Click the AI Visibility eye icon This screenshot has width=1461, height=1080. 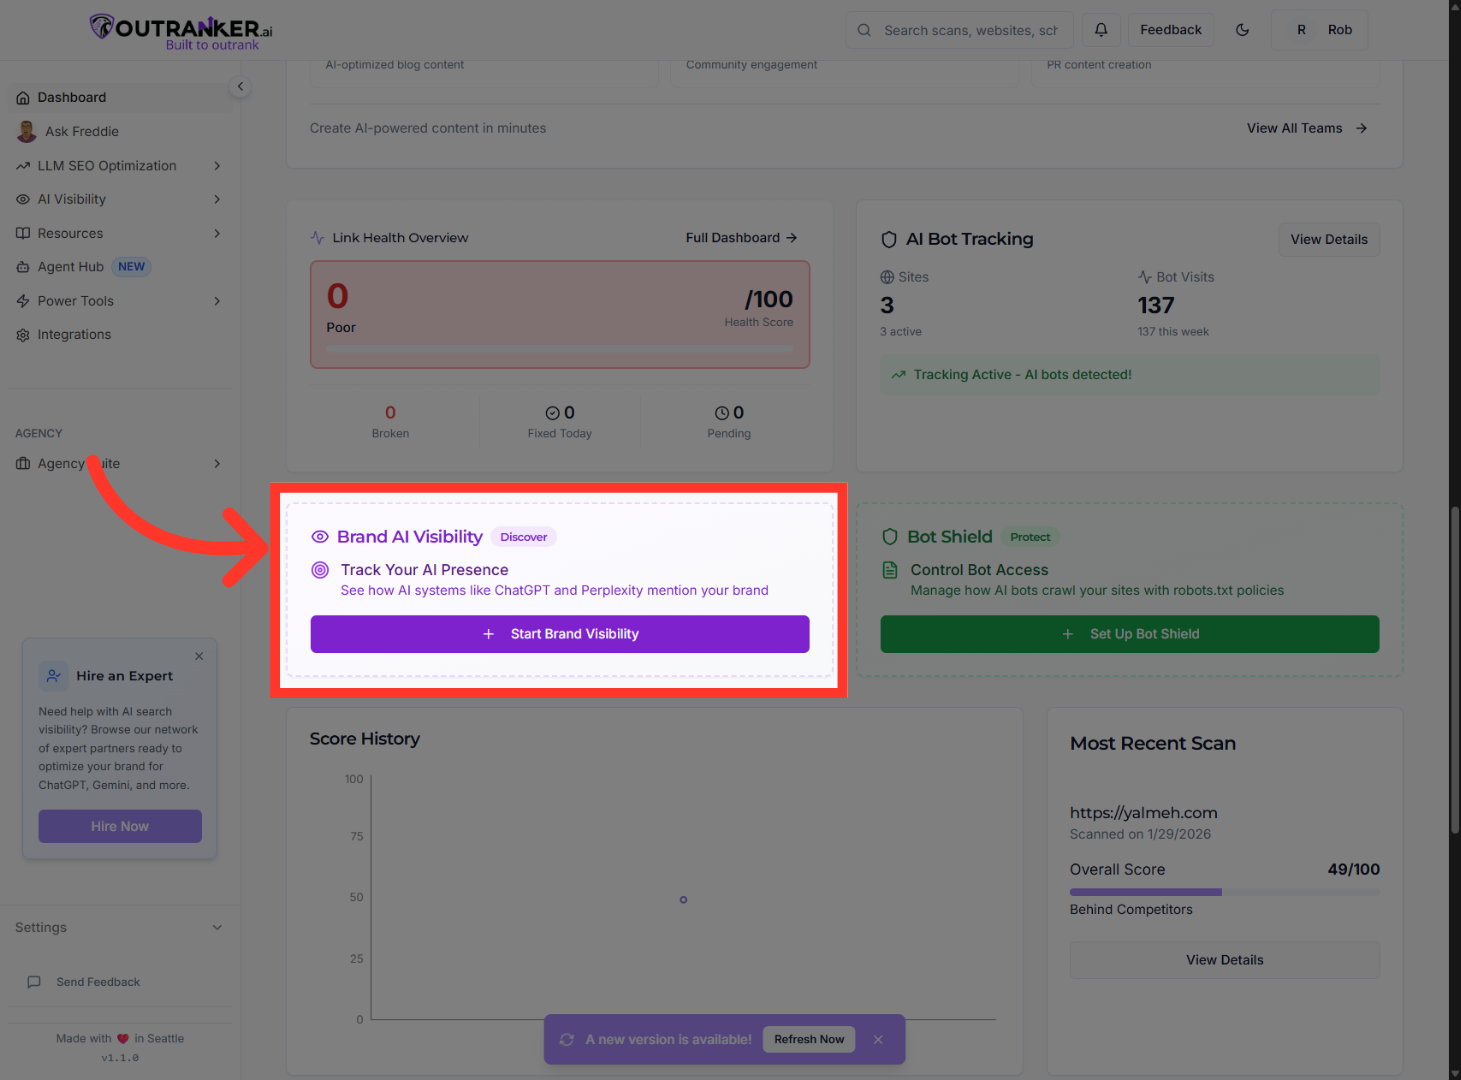(23, 199)
